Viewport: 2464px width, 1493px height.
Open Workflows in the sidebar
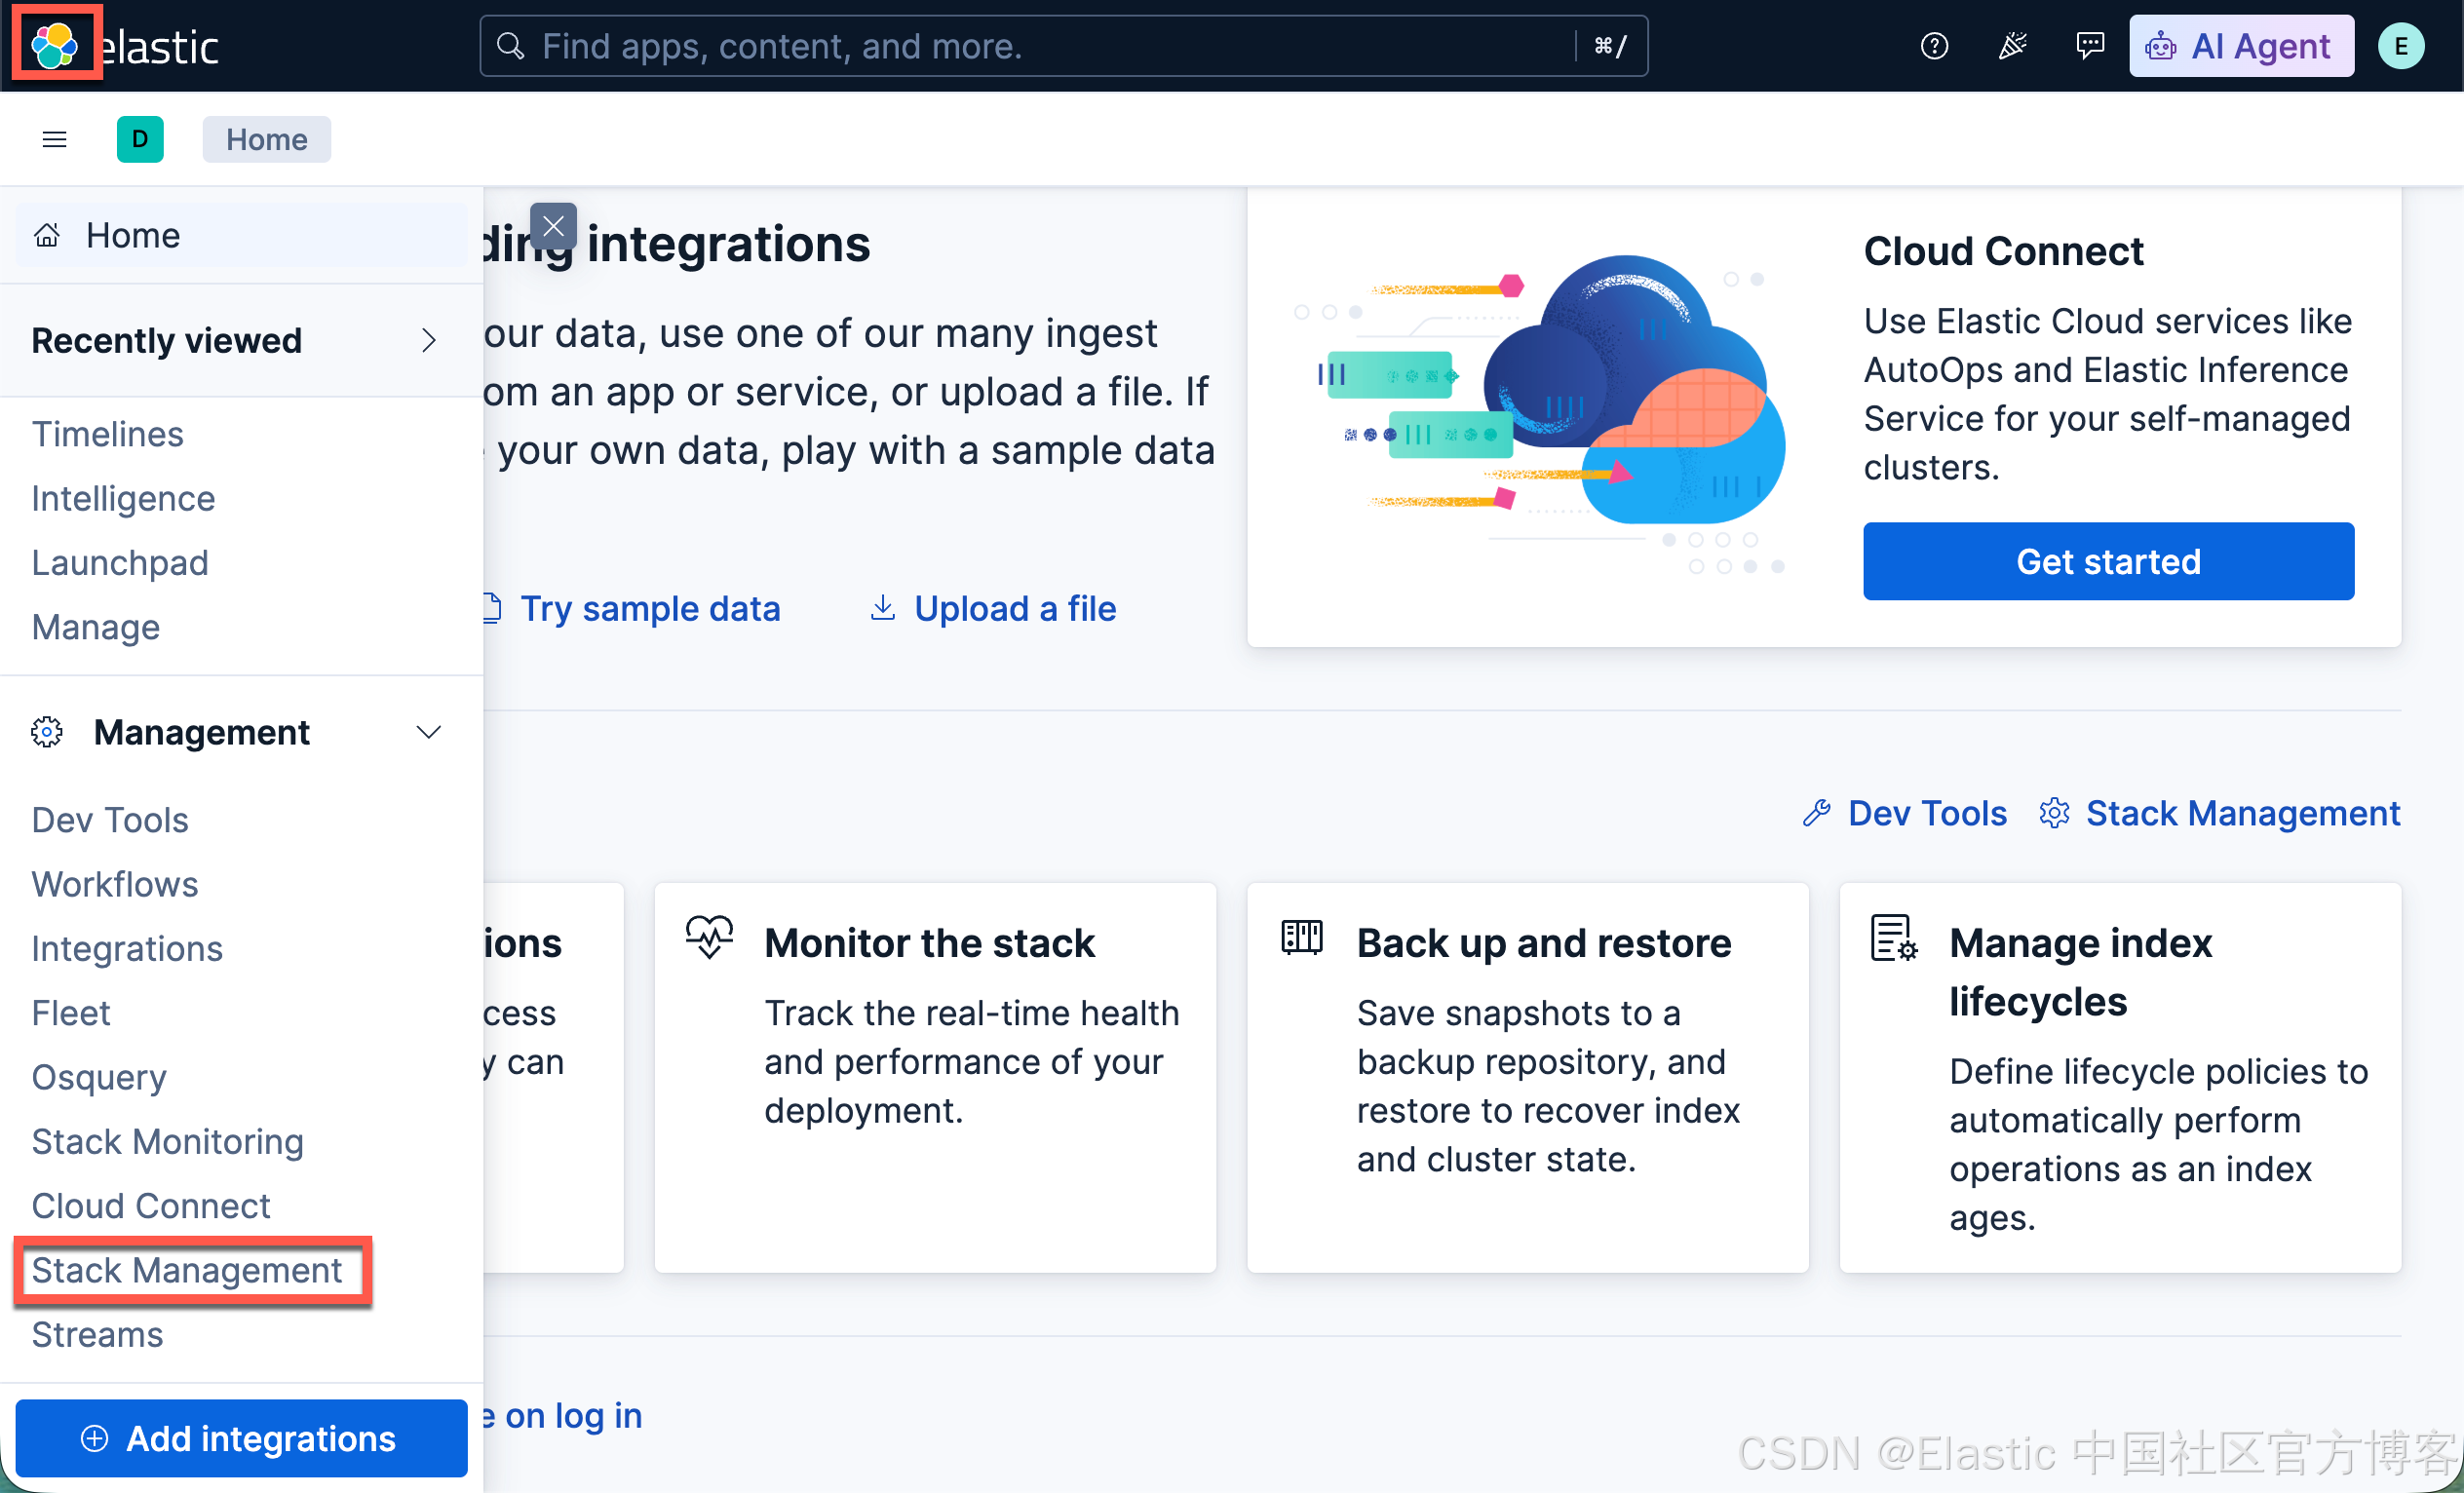click(x=115, y=884)
